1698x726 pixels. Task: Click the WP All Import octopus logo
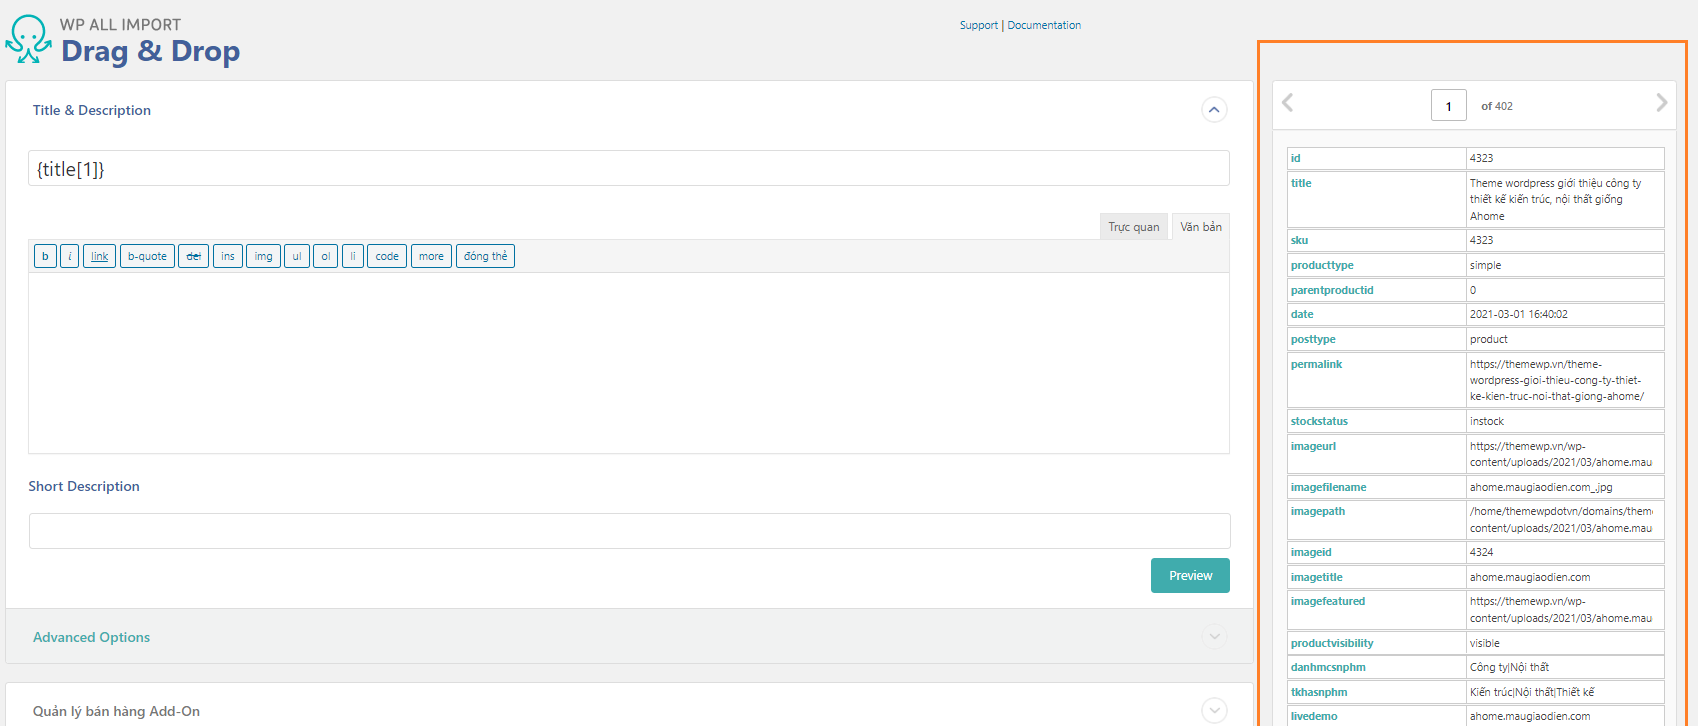point(28,40)
